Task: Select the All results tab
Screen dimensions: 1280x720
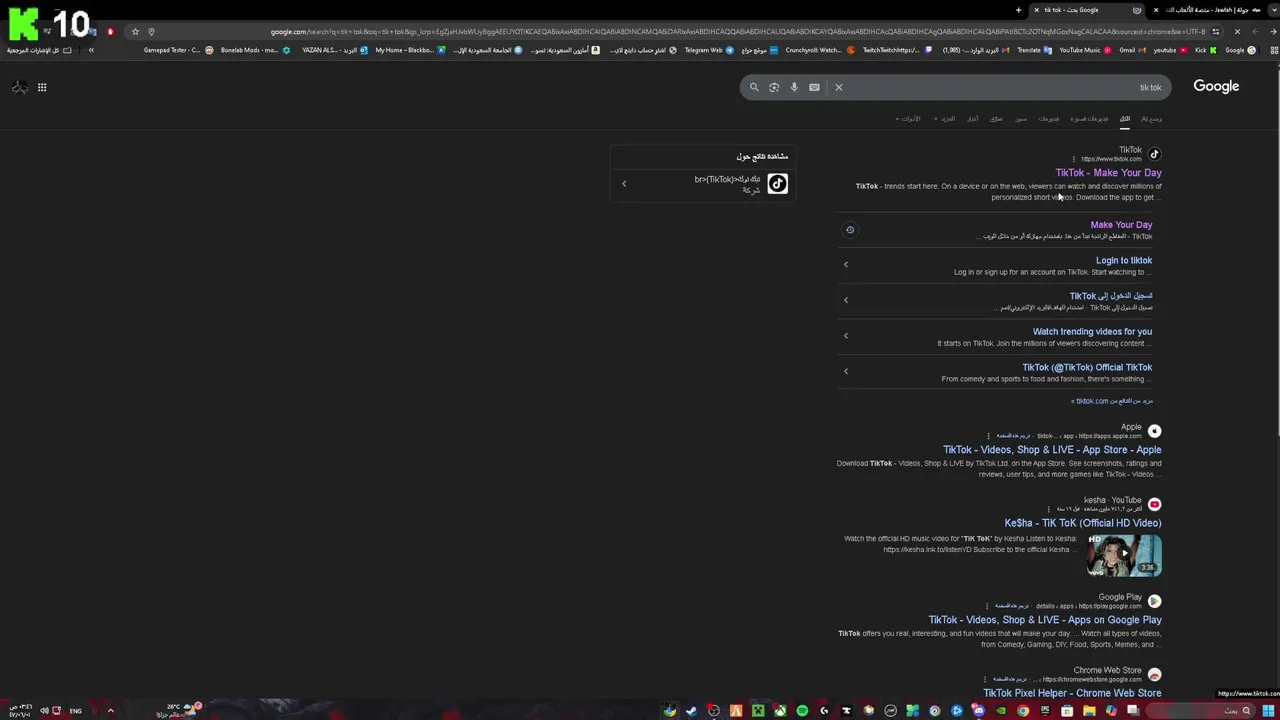Action: [x=1125, y=119]
